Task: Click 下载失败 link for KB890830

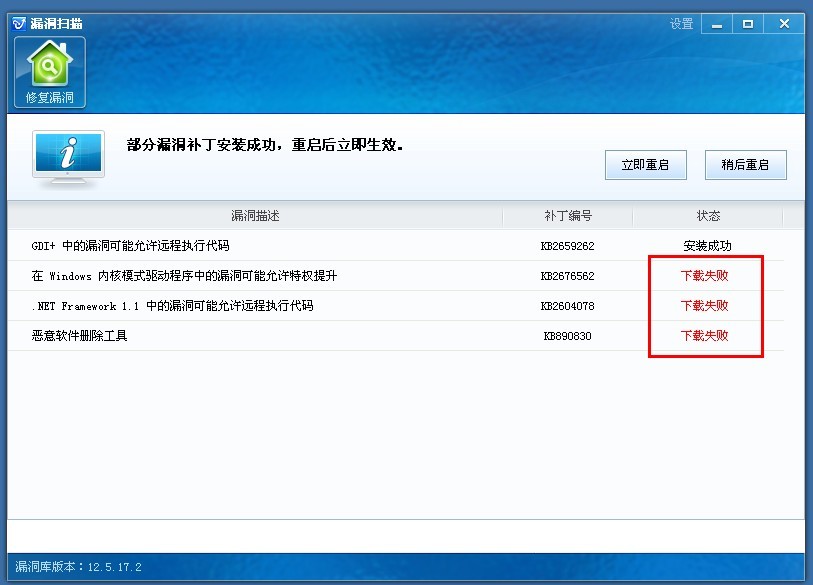Action: tap(706, 336)
